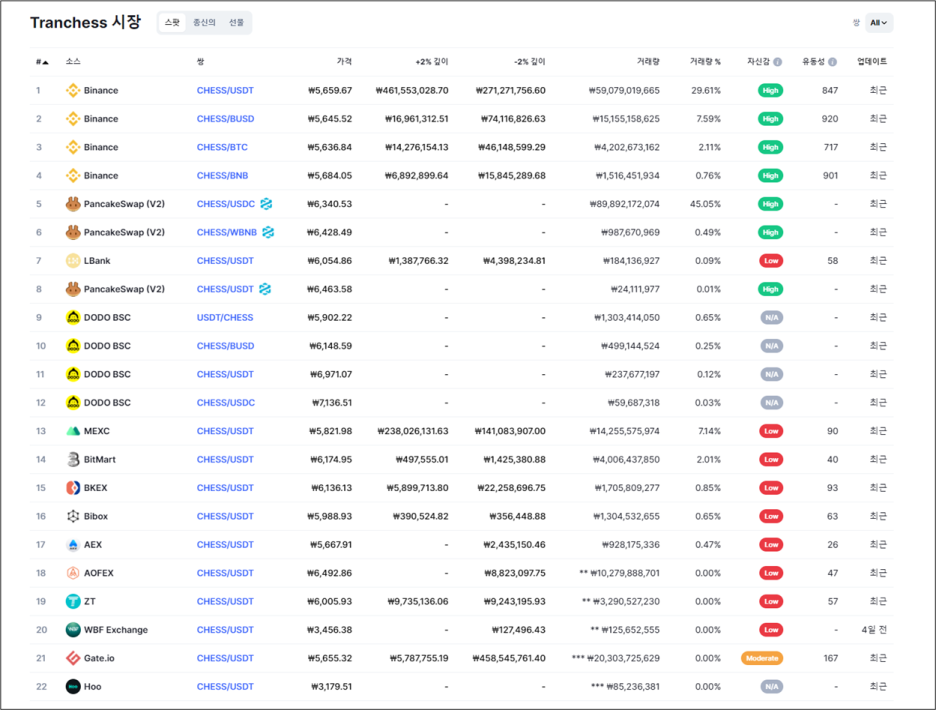The width and height of the screenshot is (936, 710).
Task: Click the Binance logo in the CHESS/BTC row
Action: coord(73,147)
